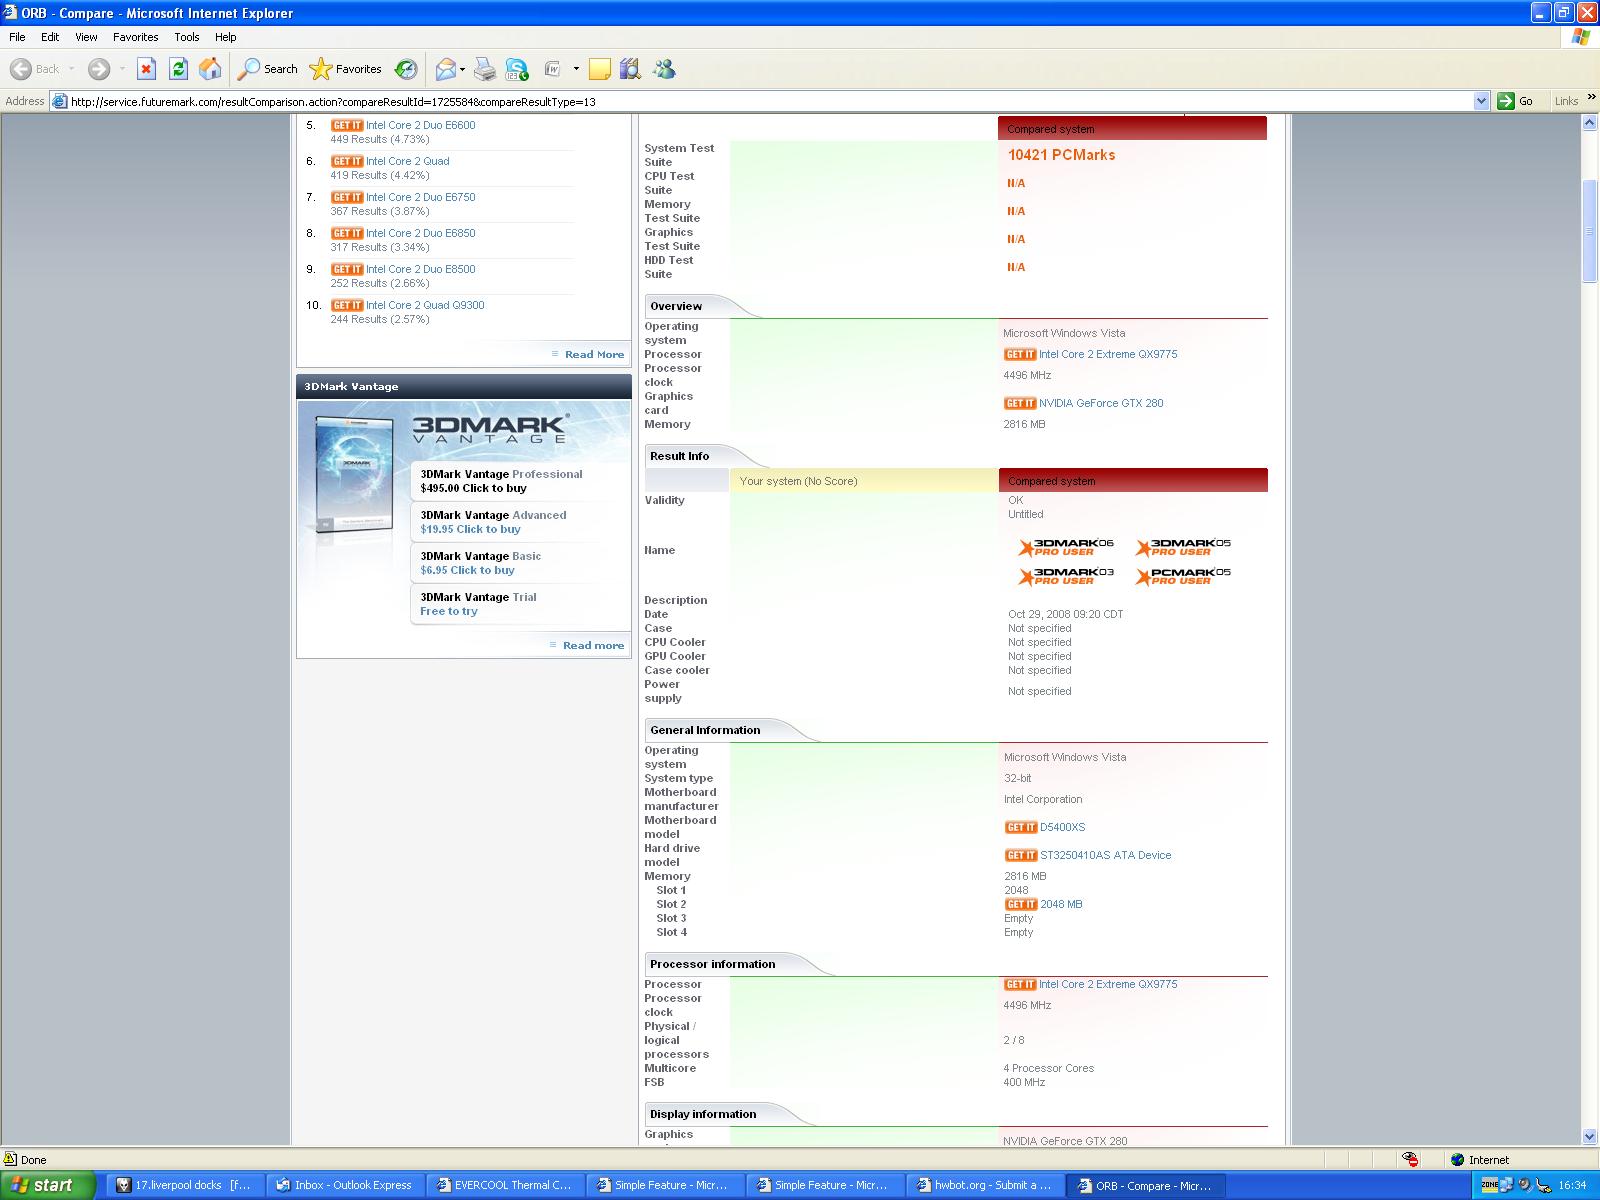Image resolution: width=1600 pixels, height=1200 pixels.
Task: Click the Go button beside the address bar
Action: pyautogui.click(x=1515, y=101)
